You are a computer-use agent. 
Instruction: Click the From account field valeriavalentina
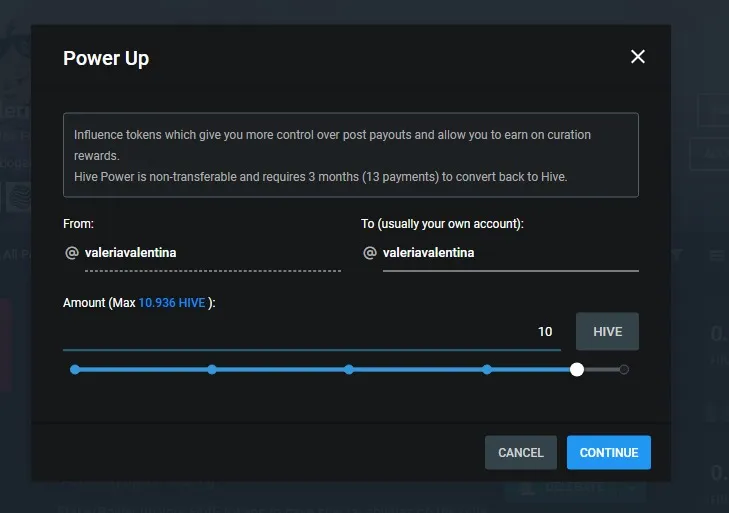[x=212, y=253]
